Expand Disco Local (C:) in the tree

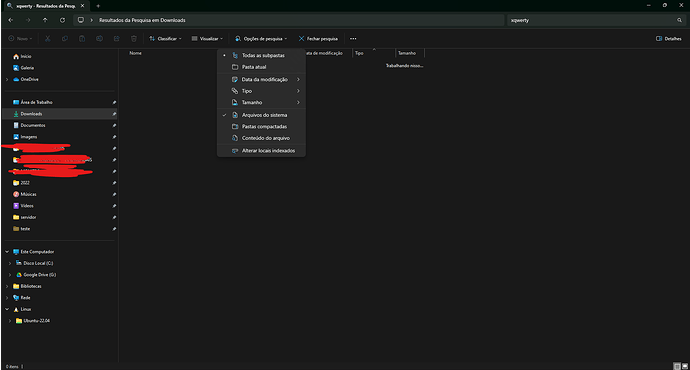[x=10, y=263]
